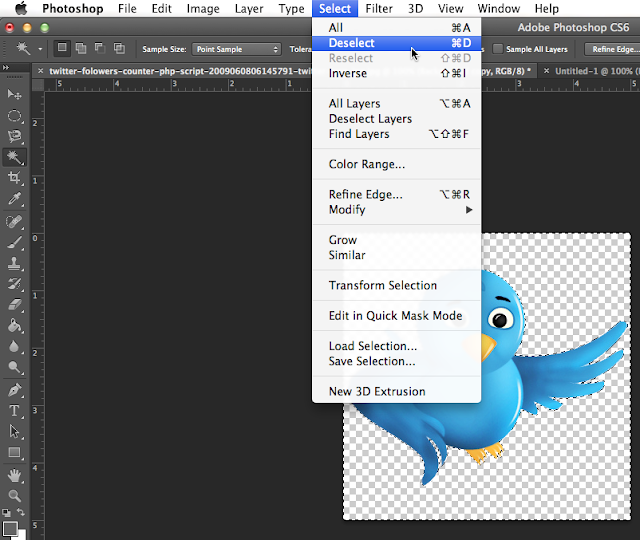Select the History Brush tool

(x=14, y=284)
